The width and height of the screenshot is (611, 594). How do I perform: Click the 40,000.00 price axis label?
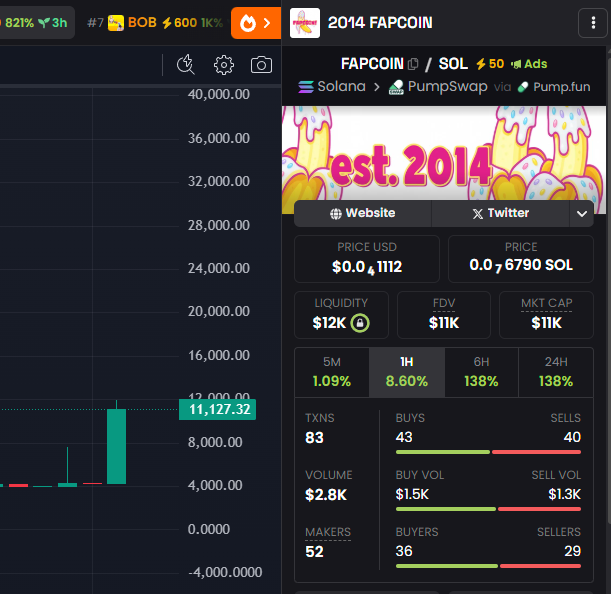pyautogui.click(x=219, y=95)
